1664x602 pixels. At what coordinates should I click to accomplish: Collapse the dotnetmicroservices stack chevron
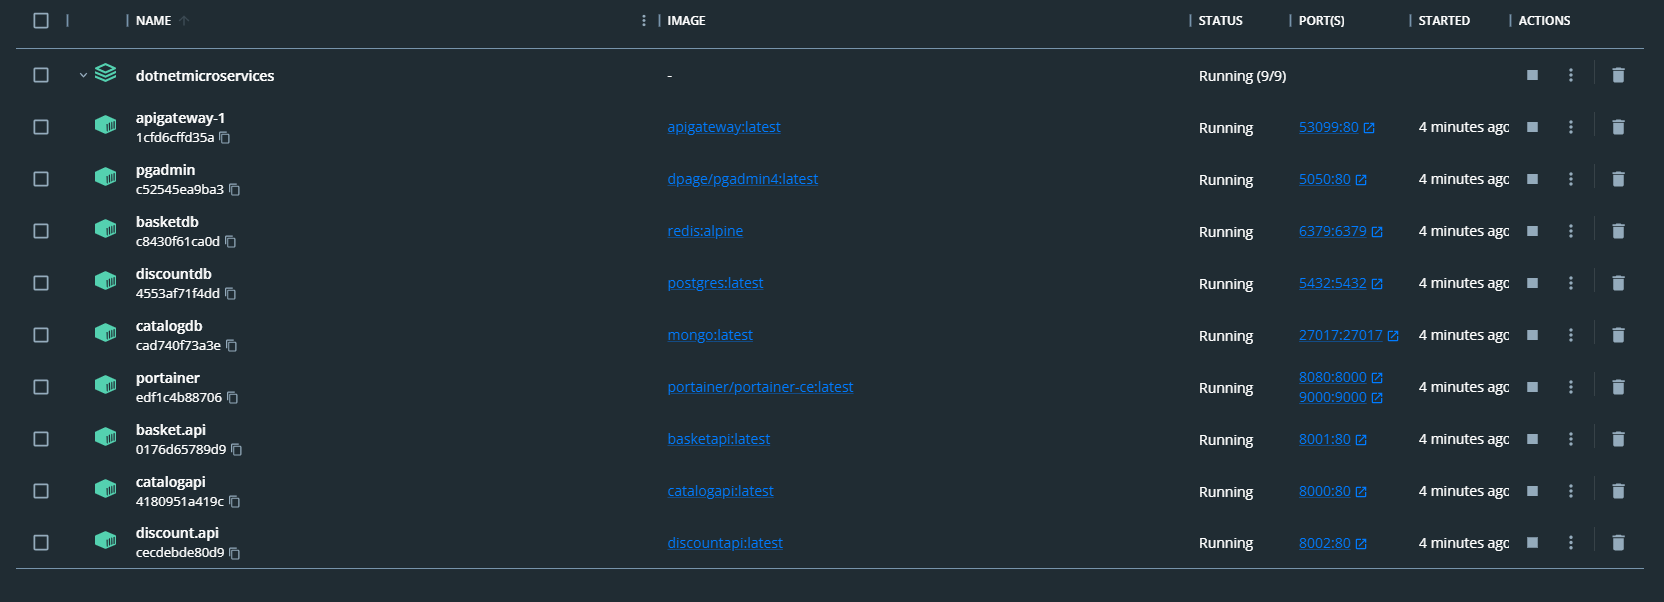click(x=83, y=75)
